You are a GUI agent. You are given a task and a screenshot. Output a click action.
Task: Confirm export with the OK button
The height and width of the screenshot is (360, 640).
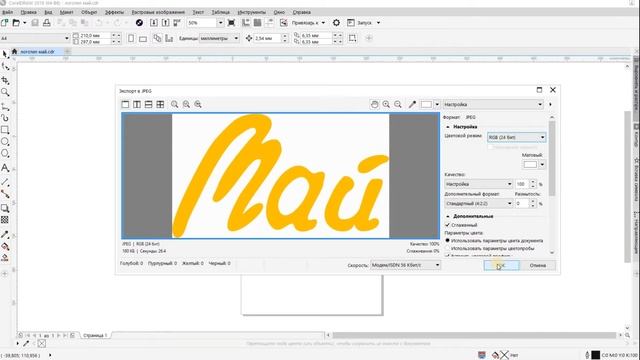[x=502, y=265]
